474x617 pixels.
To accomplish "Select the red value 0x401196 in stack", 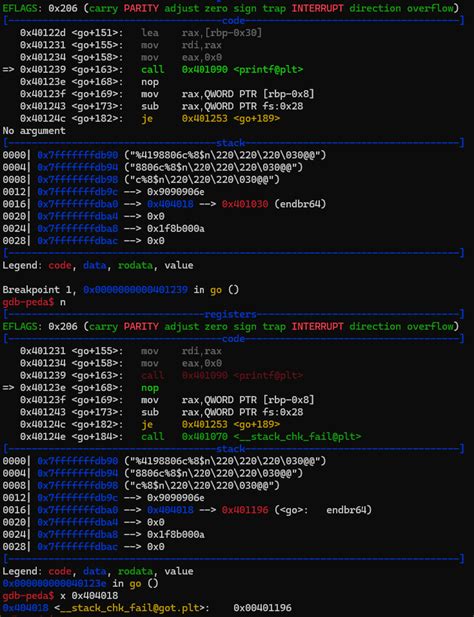I will (x=245, y=510).
